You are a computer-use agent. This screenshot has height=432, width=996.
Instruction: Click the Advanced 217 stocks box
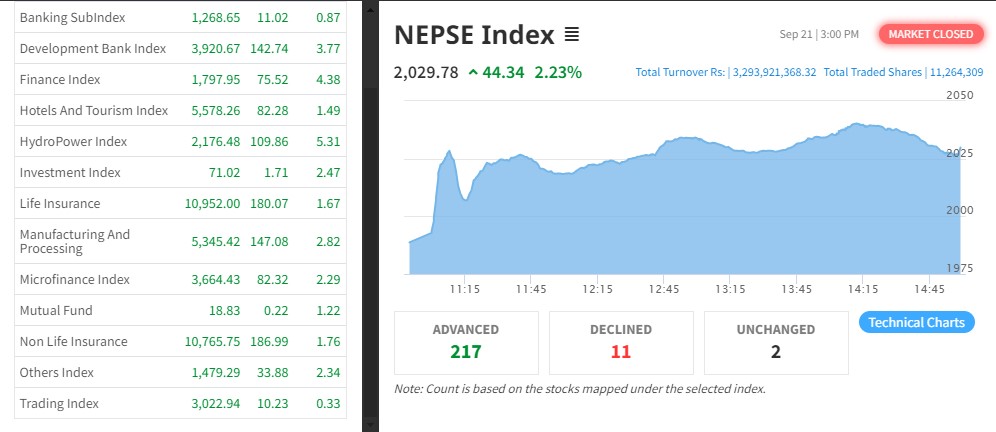point(466,342)
